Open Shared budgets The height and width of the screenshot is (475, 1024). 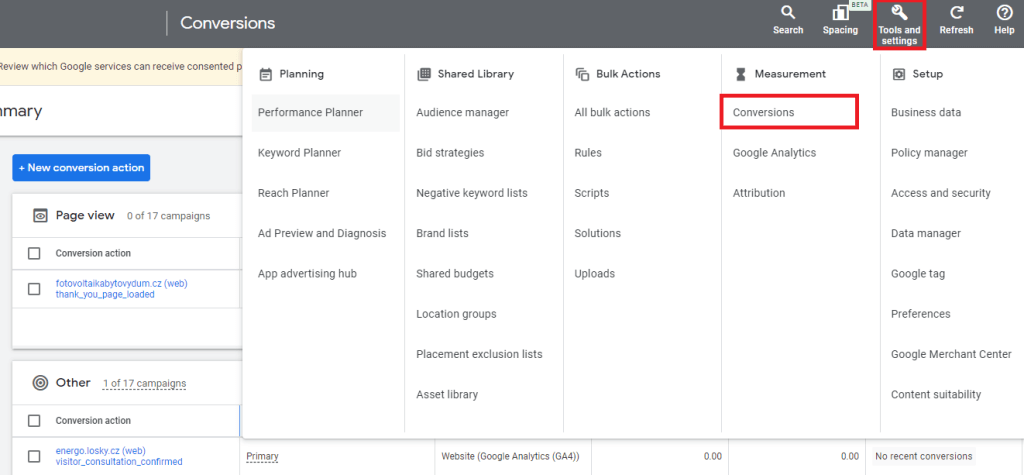[x=455, y=274]
